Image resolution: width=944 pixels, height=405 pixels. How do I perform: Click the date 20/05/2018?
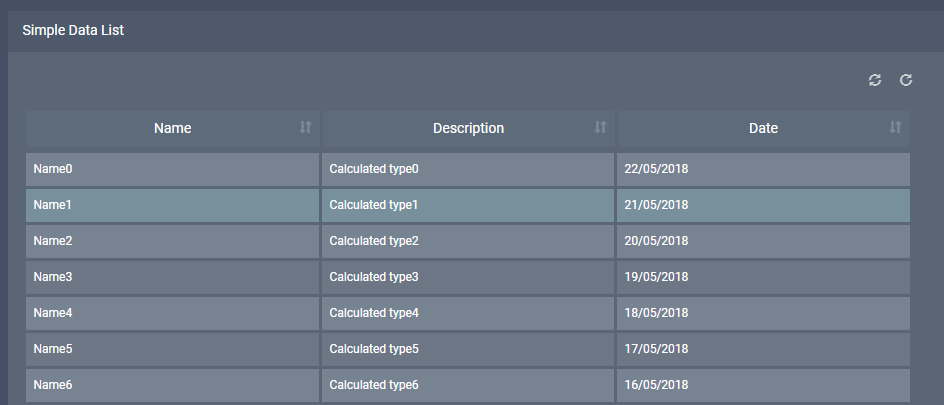656,241
